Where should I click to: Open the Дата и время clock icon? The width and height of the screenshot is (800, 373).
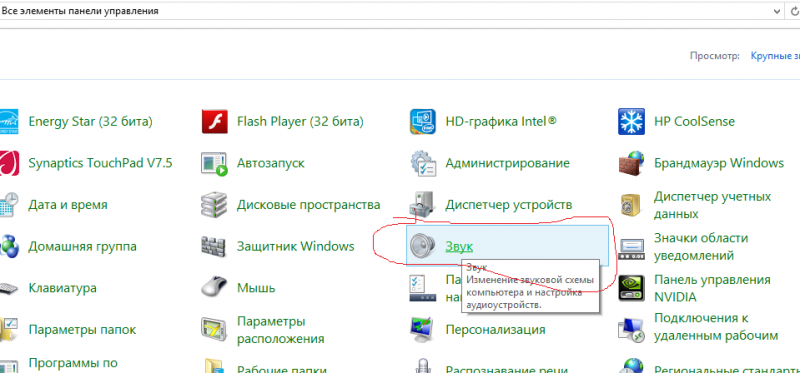pos(9,205)
